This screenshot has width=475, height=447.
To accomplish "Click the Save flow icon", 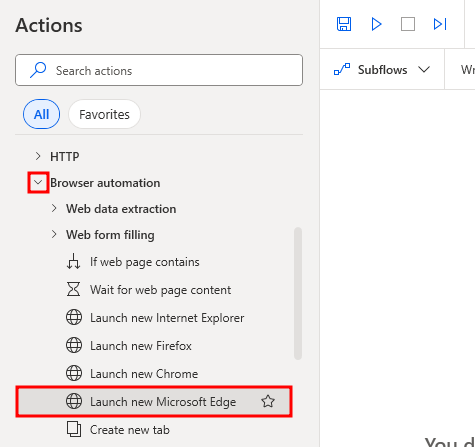I will 344,24.
